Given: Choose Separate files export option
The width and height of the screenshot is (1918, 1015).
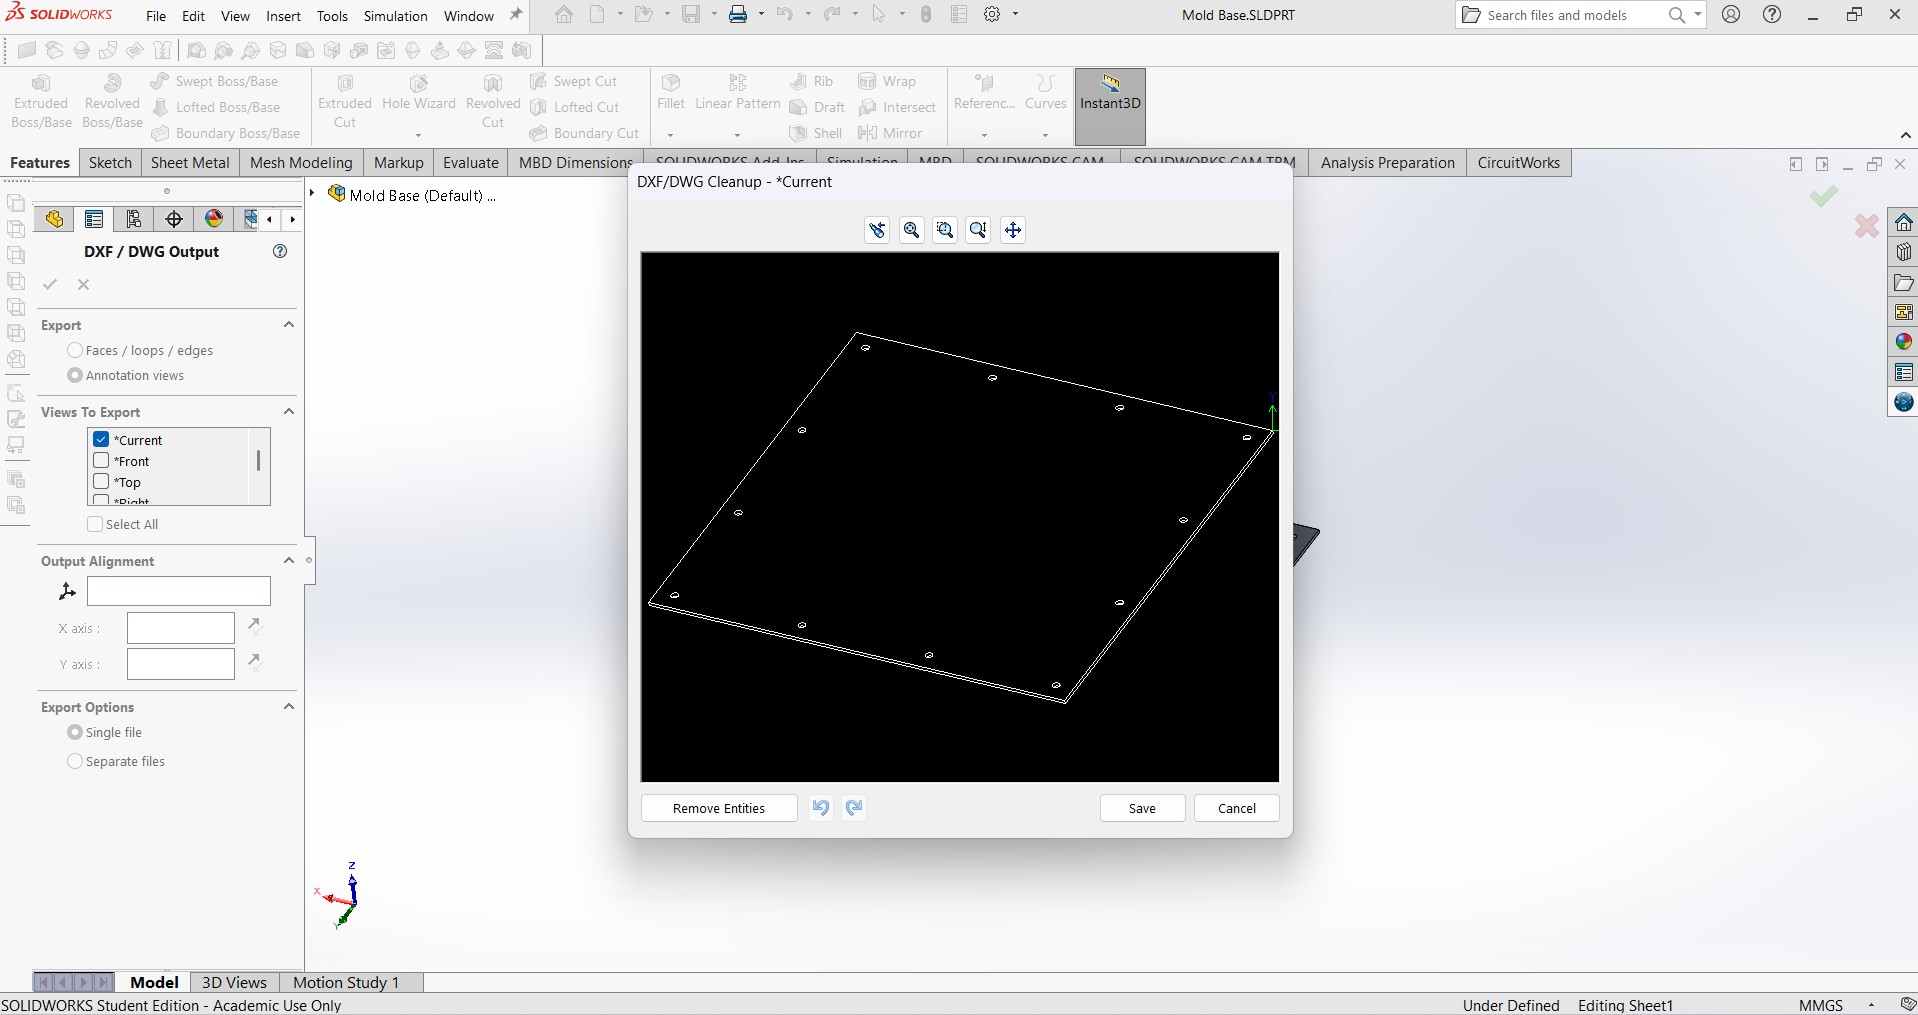Looking at the screenshot, I should tap(75, 761).
